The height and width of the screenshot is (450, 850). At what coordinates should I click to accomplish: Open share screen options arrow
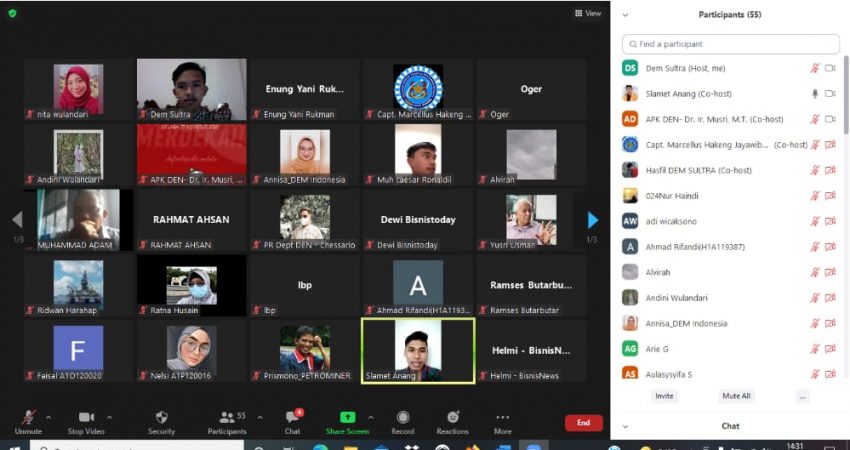point(371,417)
